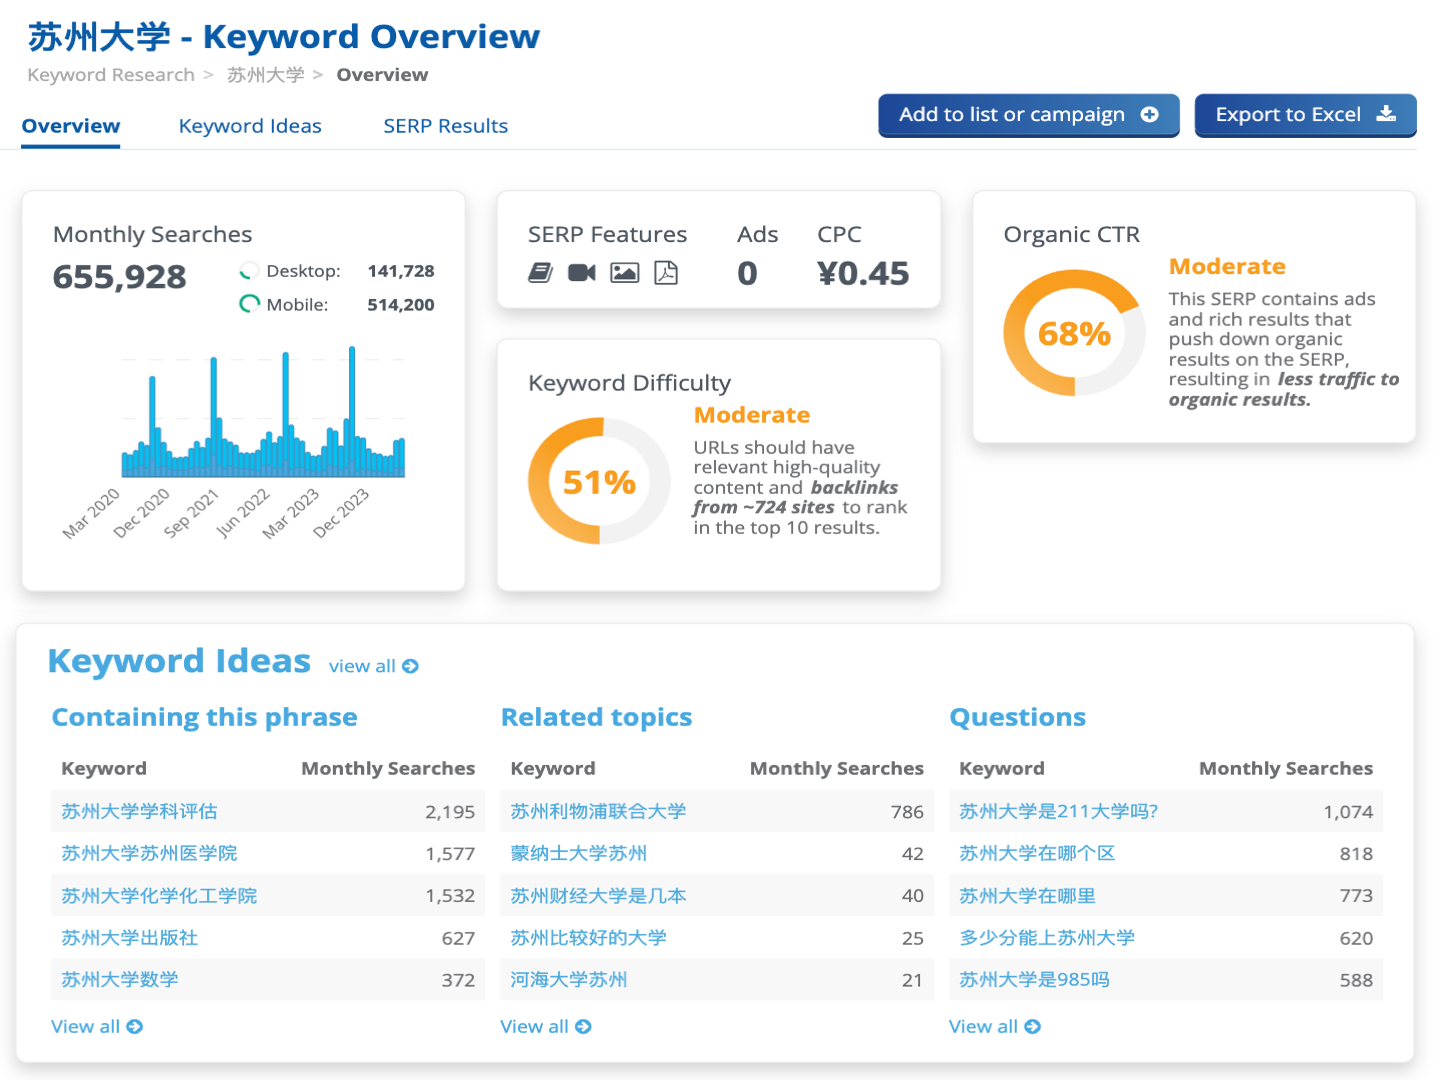Click the monthly searches trend bar chart
This screenshot has width=1440, height=1080.
click(263, 412)
